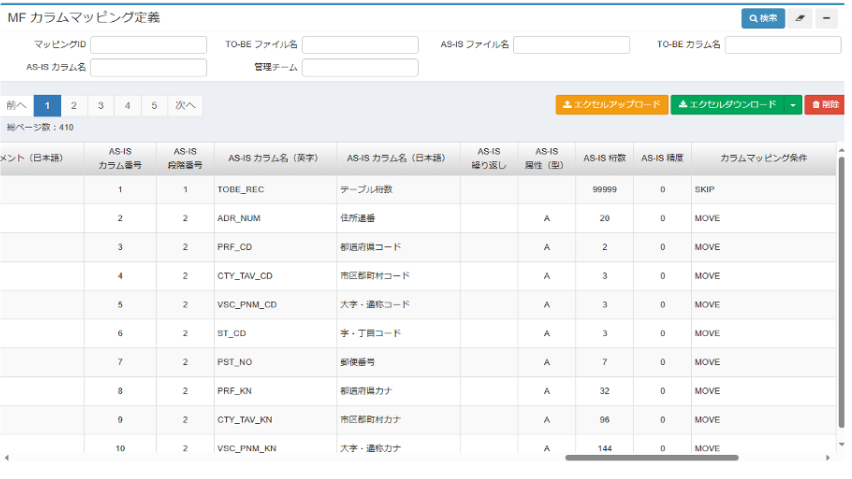The width and height of the screenshot is (852, 479).
Task: Click the eraser icon to clear filters
Action: coord(800,18)
